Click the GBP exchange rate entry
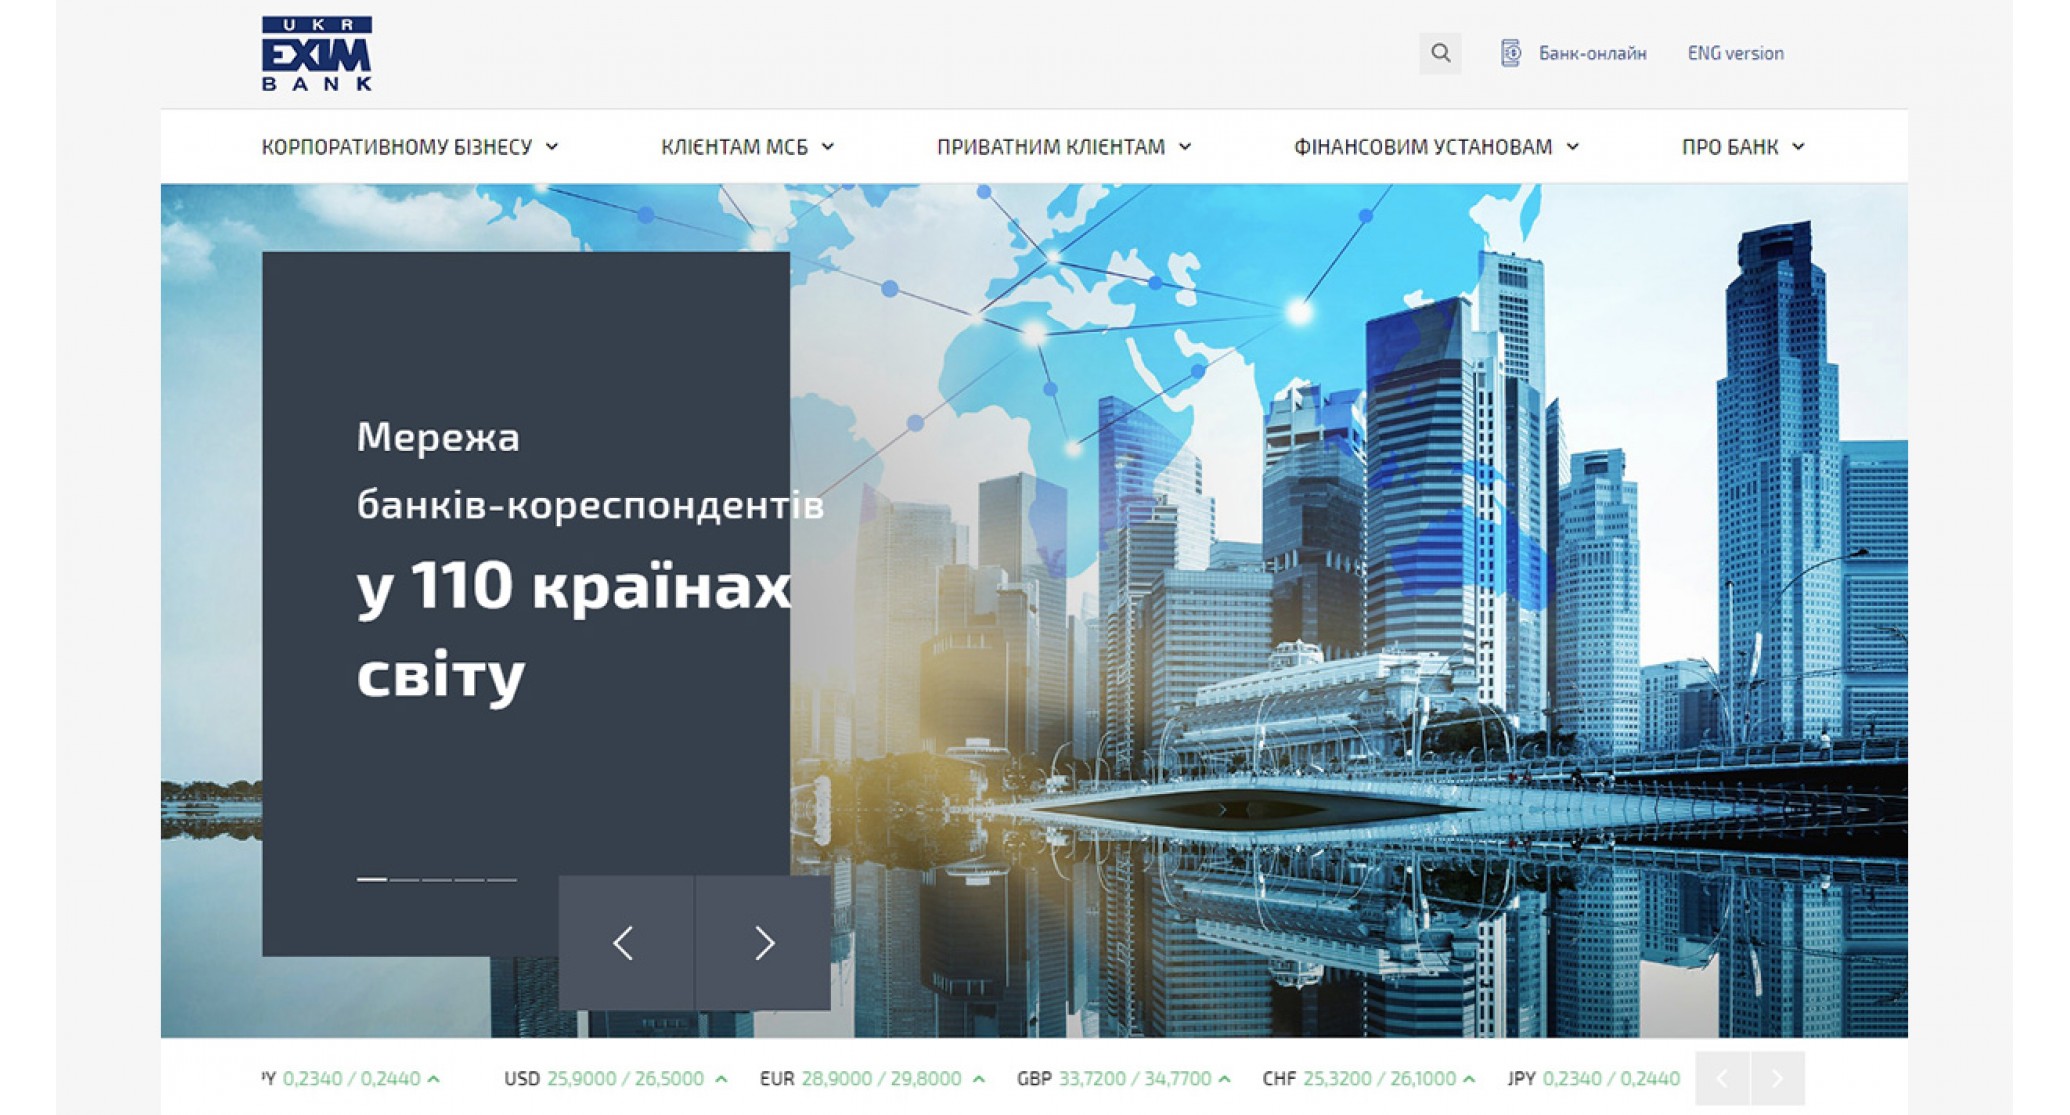 tap(1124, 1079)
